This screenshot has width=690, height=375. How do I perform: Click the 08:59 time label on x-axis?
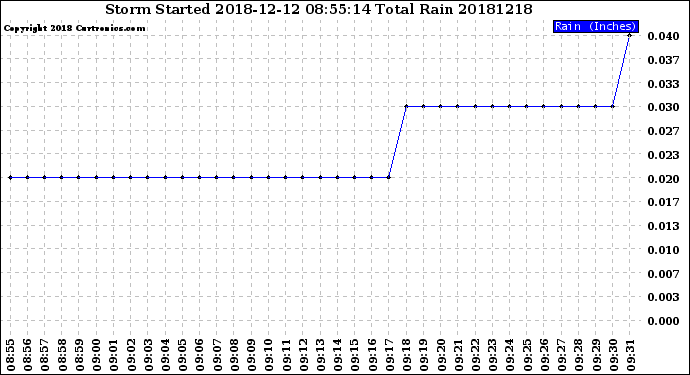pyautogui.click(x=79, y=355)
